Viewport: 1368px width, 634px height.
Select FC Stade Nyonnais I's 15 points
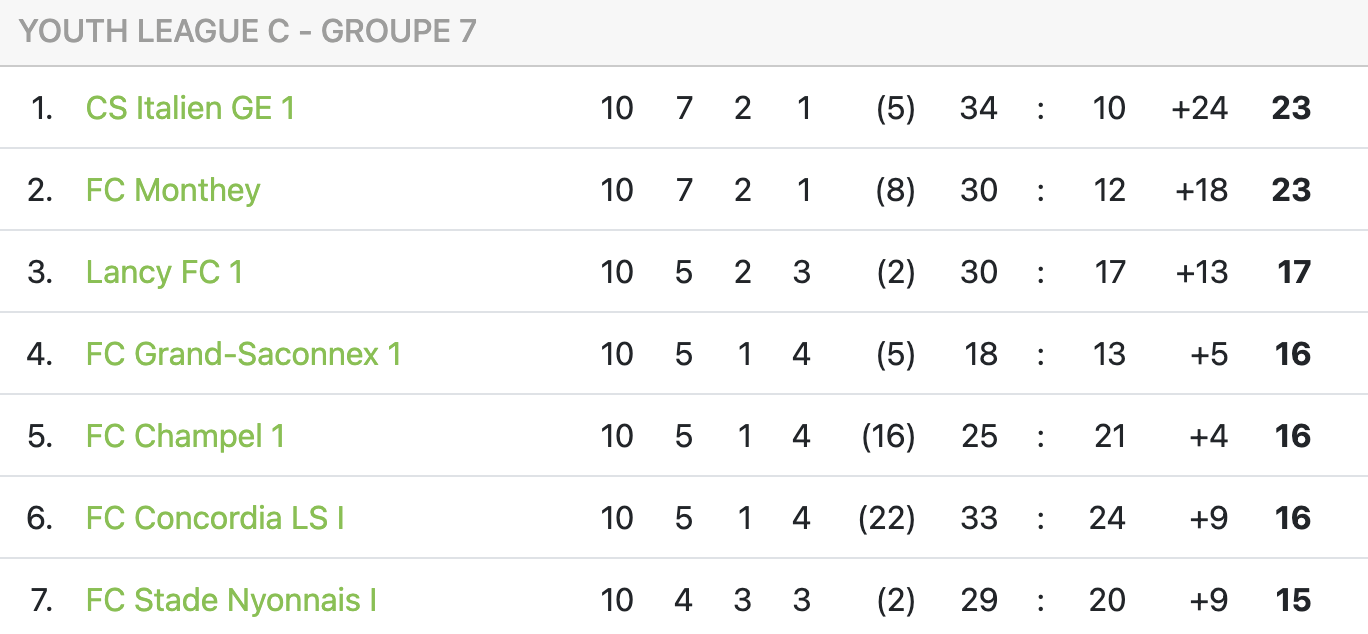pos(1293,600)
